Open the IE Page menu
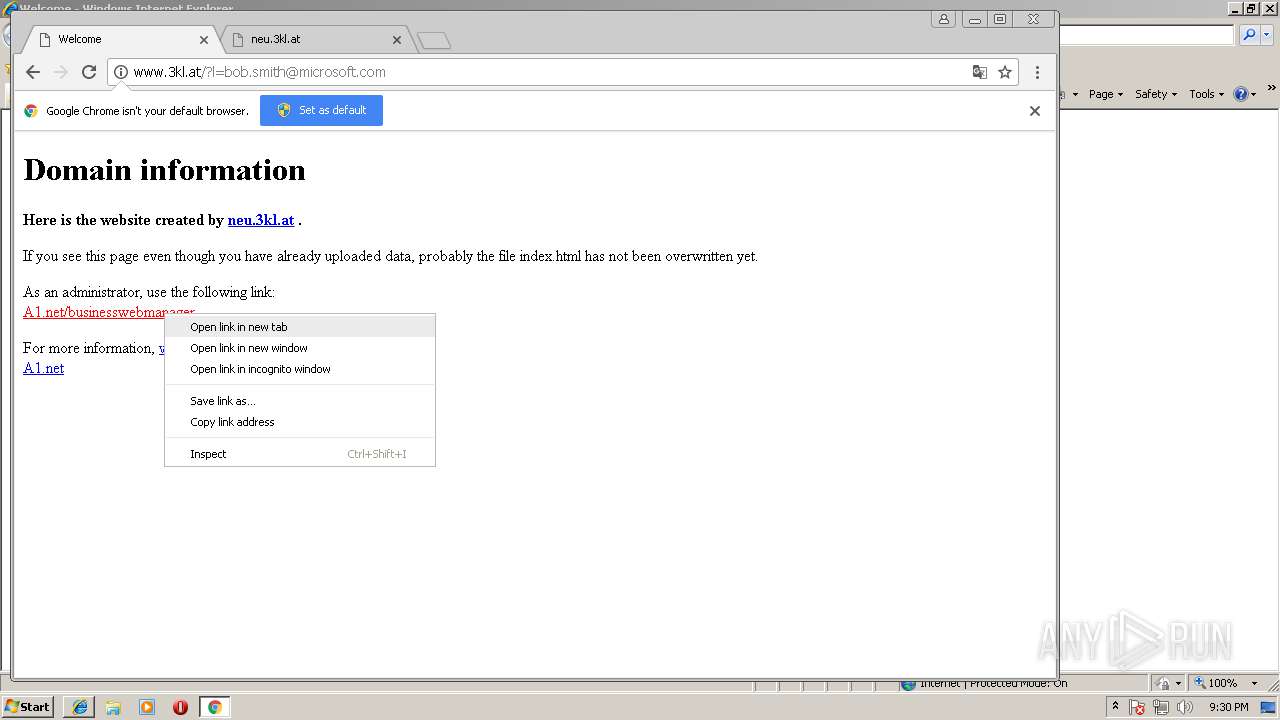The height and width of the screenshot is (720, 1280). [1105, 94]
